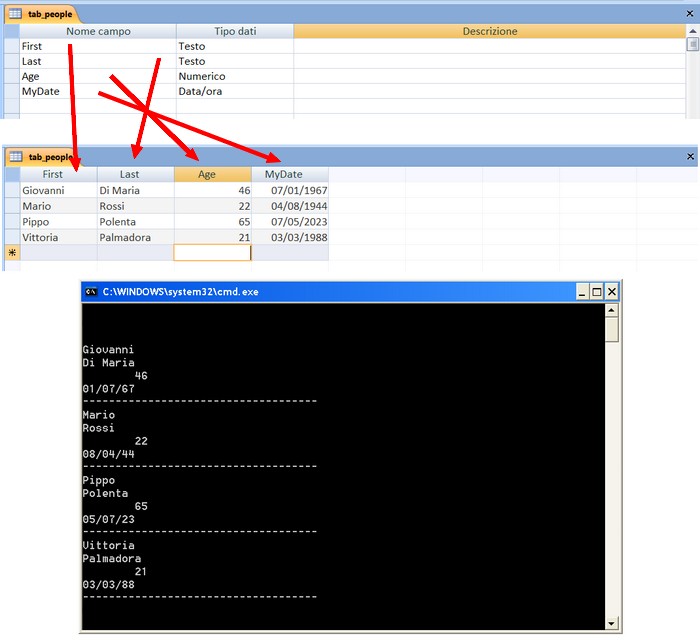Click row selector of MyDate field
The image size is (700, 644).
(12, 91)
